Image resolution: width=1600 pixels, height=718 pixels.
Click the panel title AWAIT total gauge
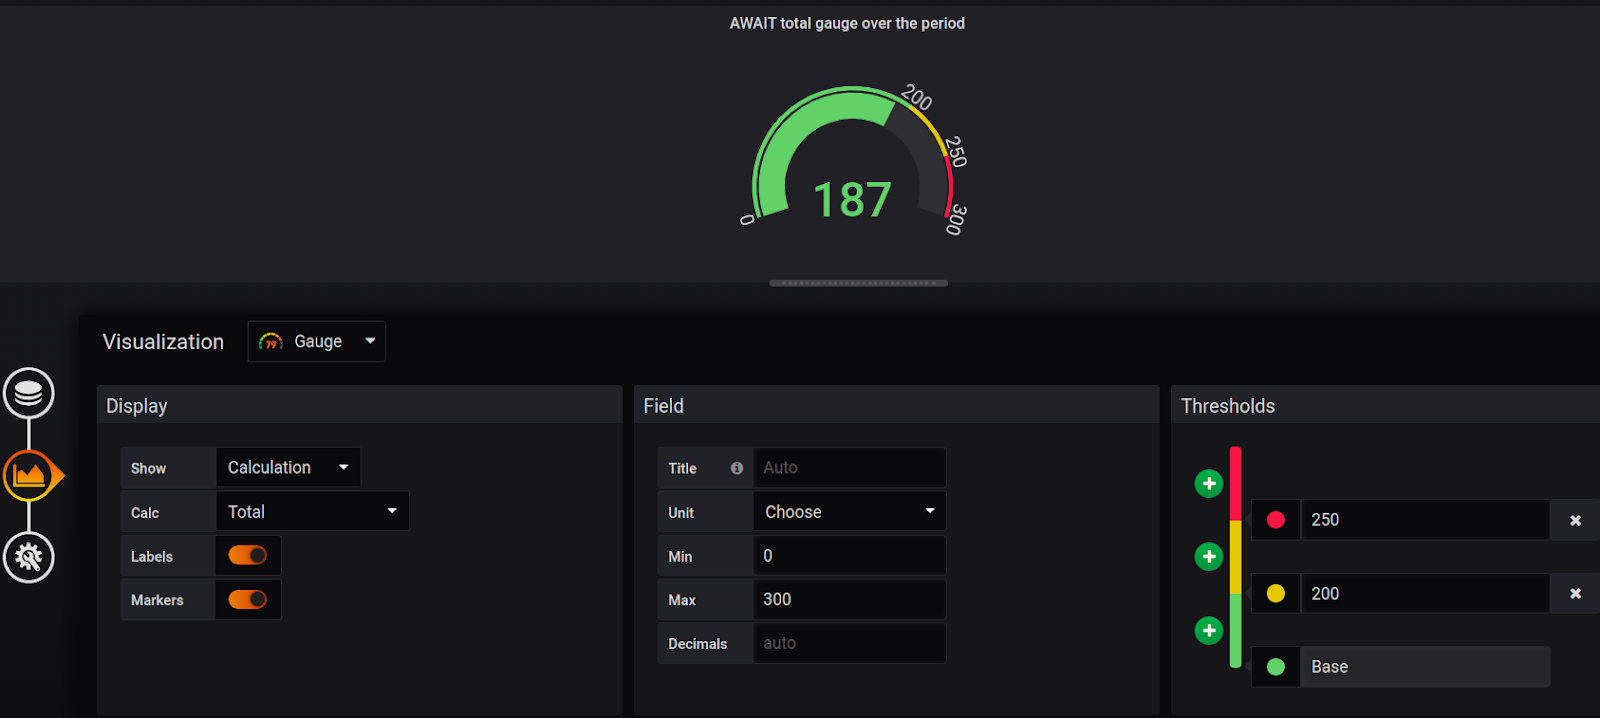[x=847, y=23]
